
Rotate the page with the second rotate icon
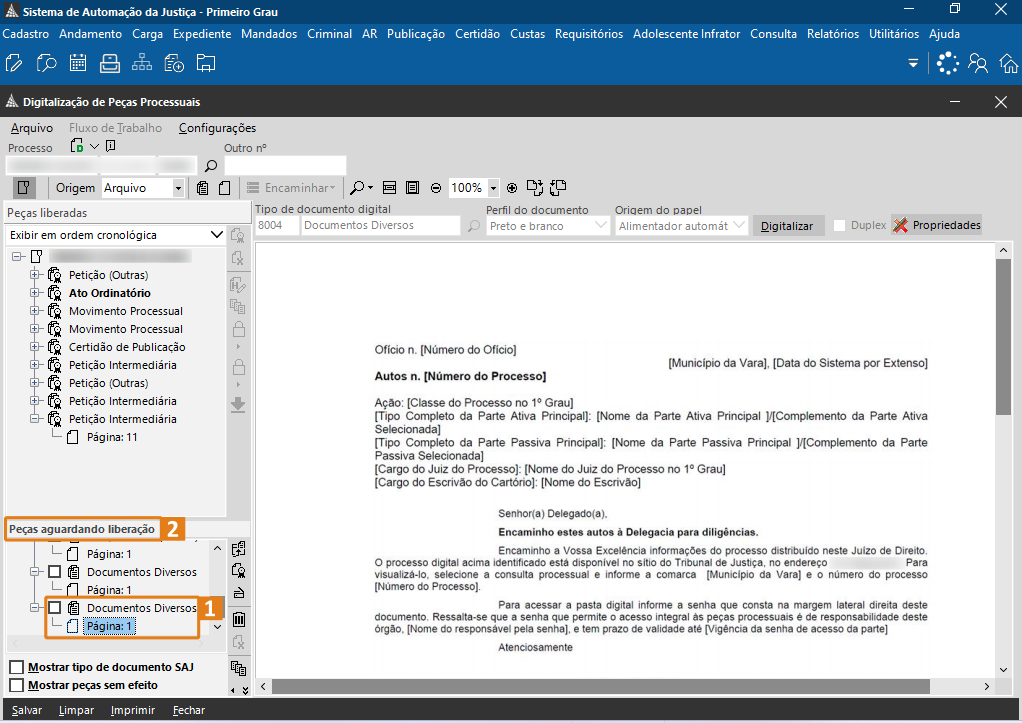(x=558, y=188)
